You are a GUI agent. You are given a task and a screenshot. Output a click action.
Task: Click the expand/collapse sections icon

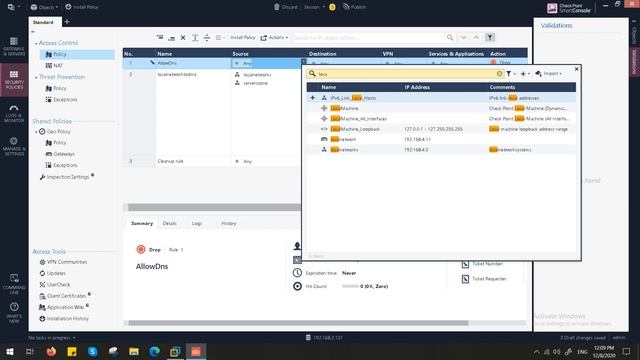207,38
